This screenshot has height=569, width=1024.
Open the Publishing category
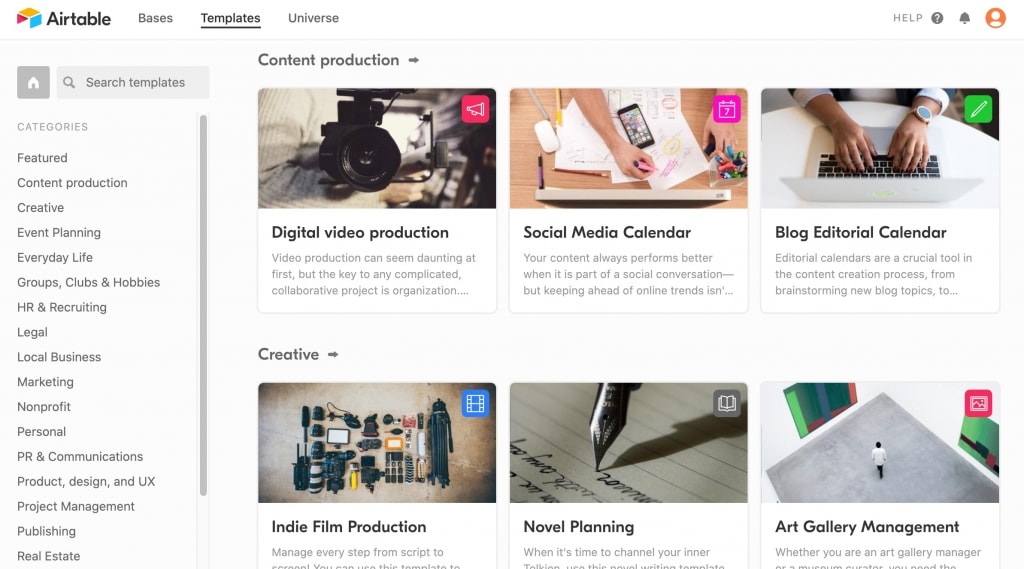[x=46, y=531]
